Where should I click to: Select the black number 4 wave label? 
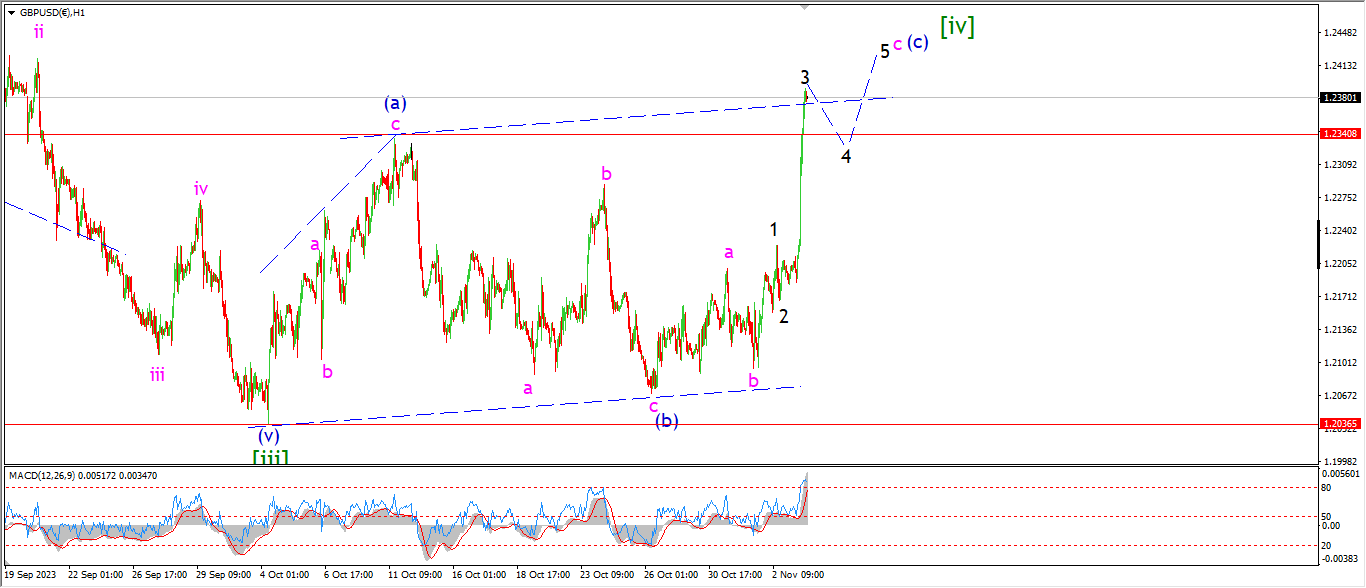click(846, 157)
